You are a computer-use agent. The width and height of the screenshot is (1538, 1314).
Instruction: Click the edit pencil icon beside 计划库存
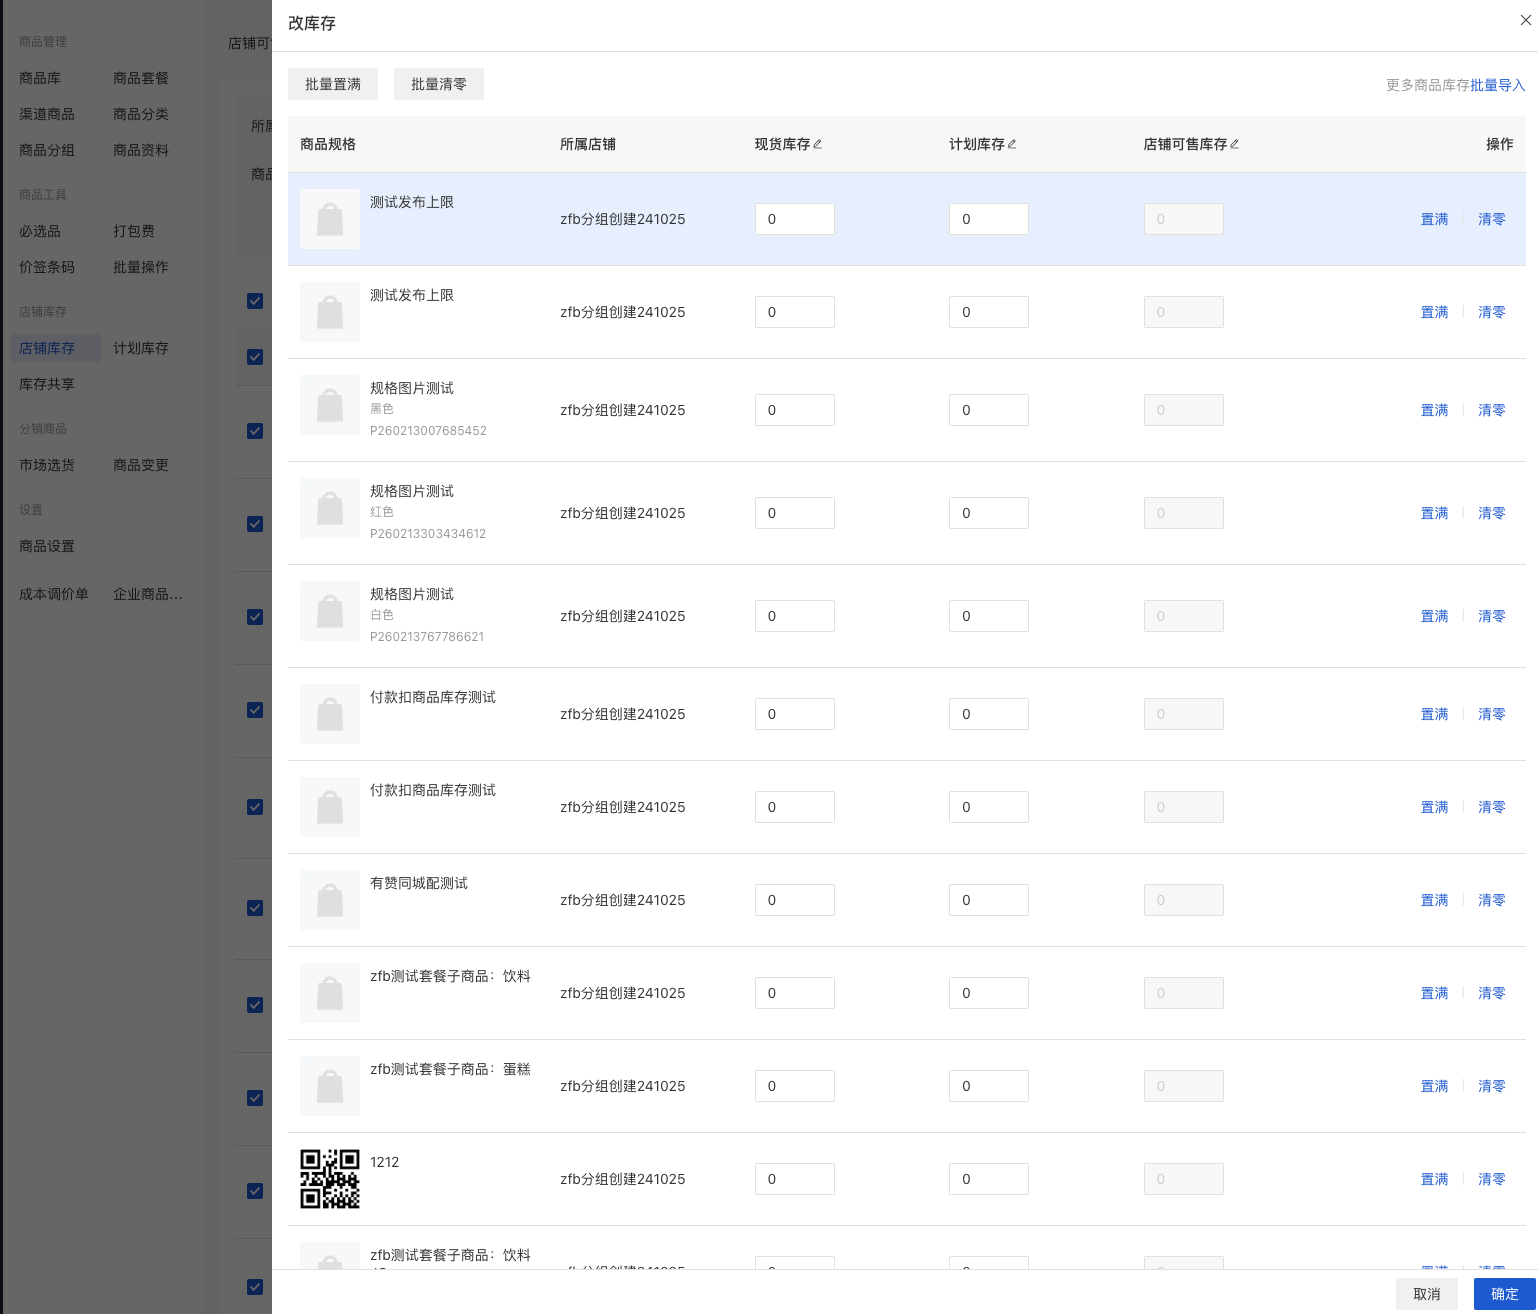1012,144
